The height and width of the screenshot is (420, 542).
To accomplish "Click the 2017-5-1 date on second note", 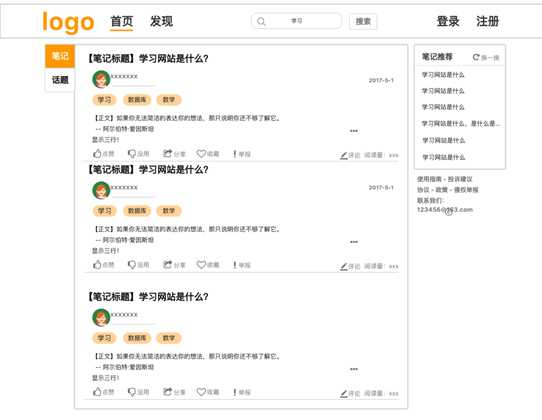I will coord(381,187).
